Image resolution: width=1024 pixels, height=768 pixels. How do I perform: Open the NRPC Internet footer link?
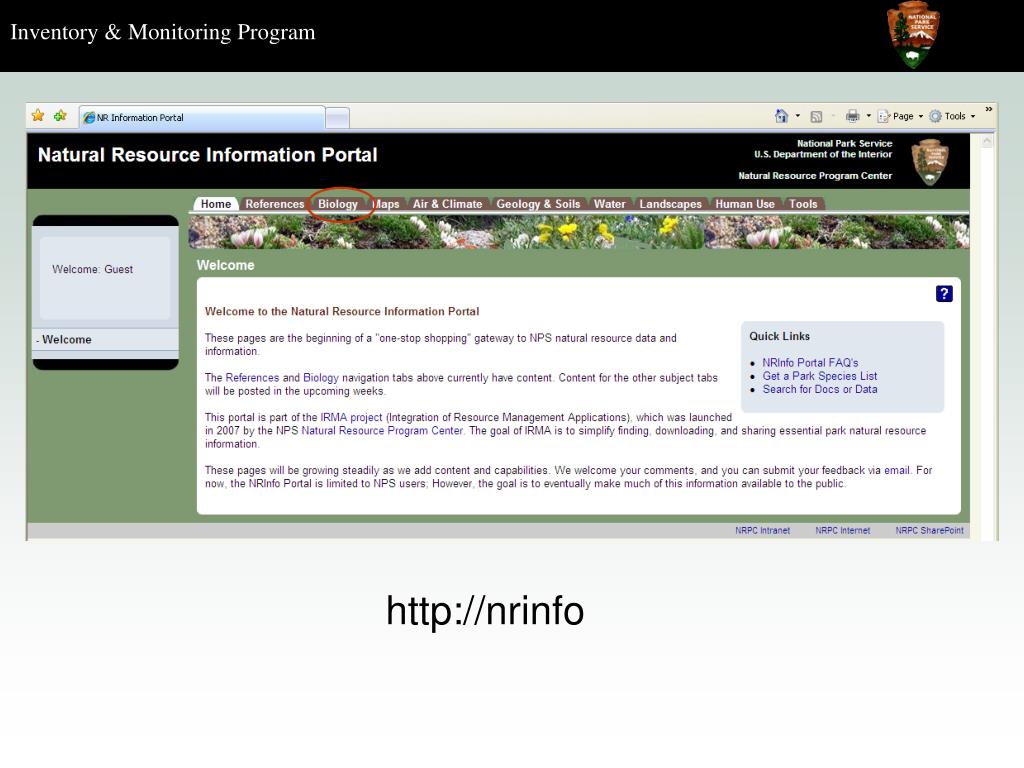point(842,530)
